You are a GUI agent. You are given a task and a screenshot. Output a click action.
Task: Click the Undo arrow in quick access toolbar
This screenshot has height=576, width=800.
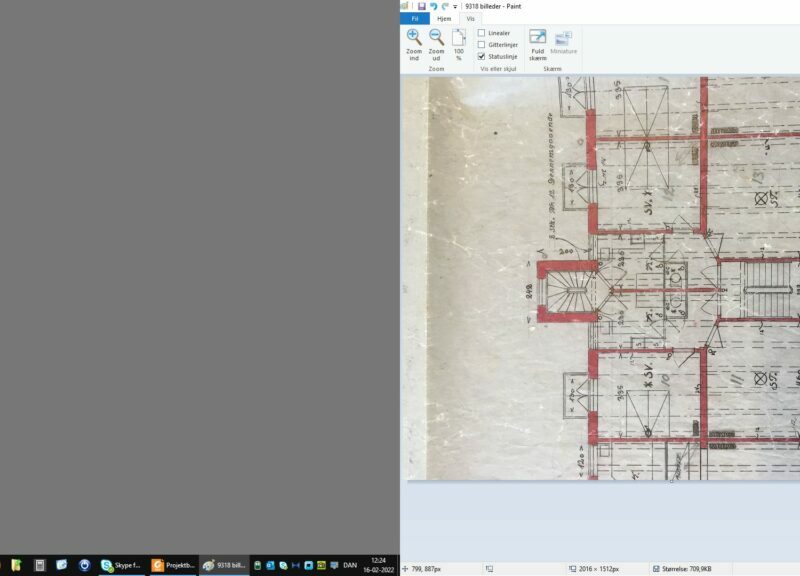coord(433,6)
